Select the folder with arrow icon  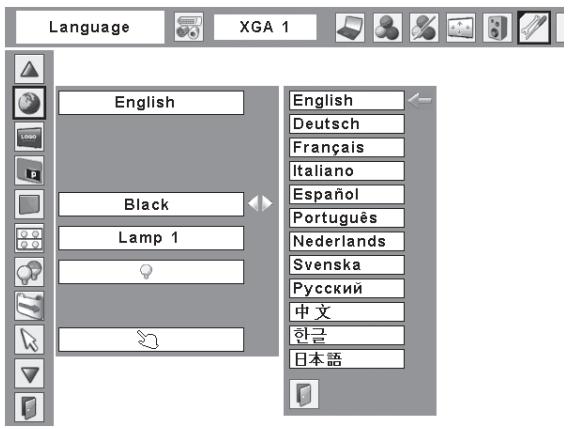[29, 306]
